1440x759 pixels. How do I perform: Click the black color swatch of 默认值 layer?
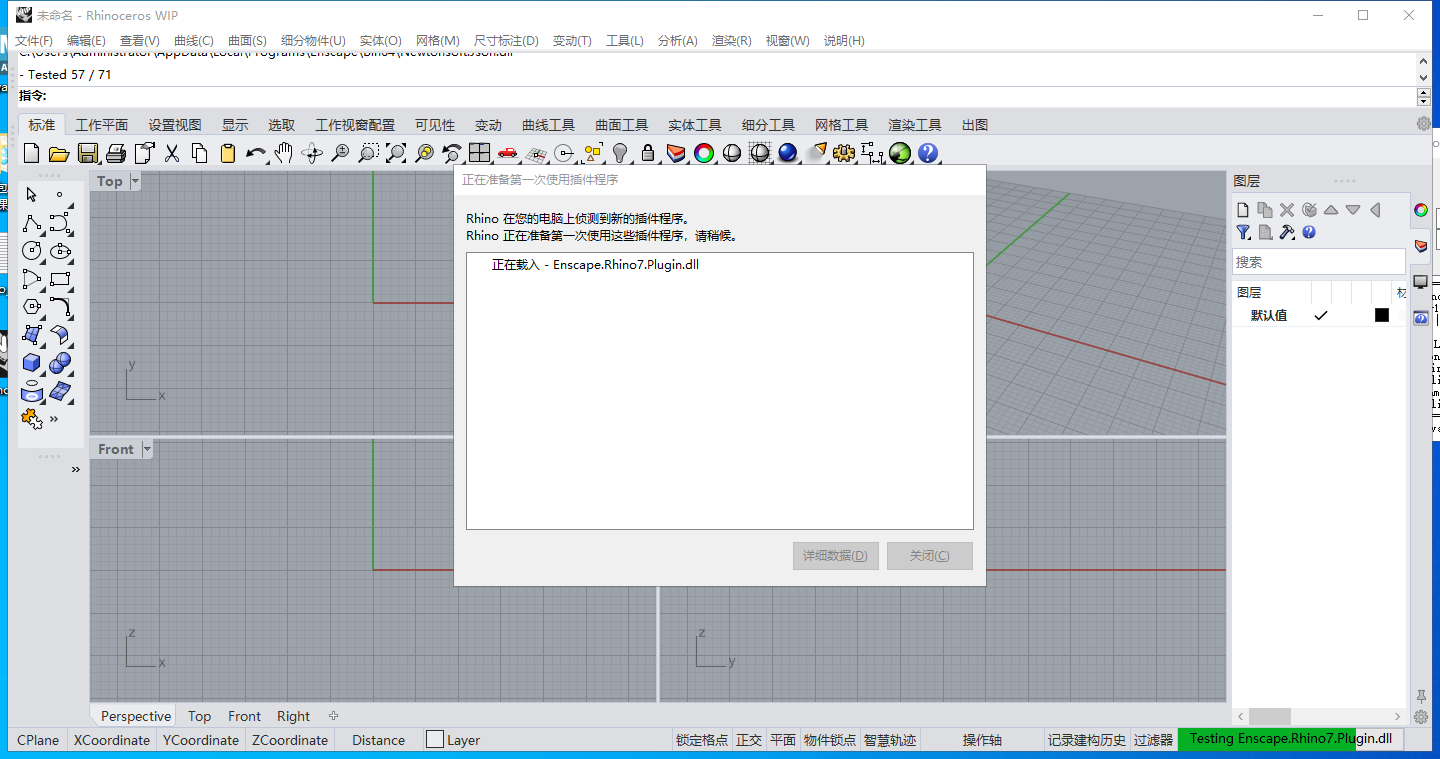[1382, 315]
